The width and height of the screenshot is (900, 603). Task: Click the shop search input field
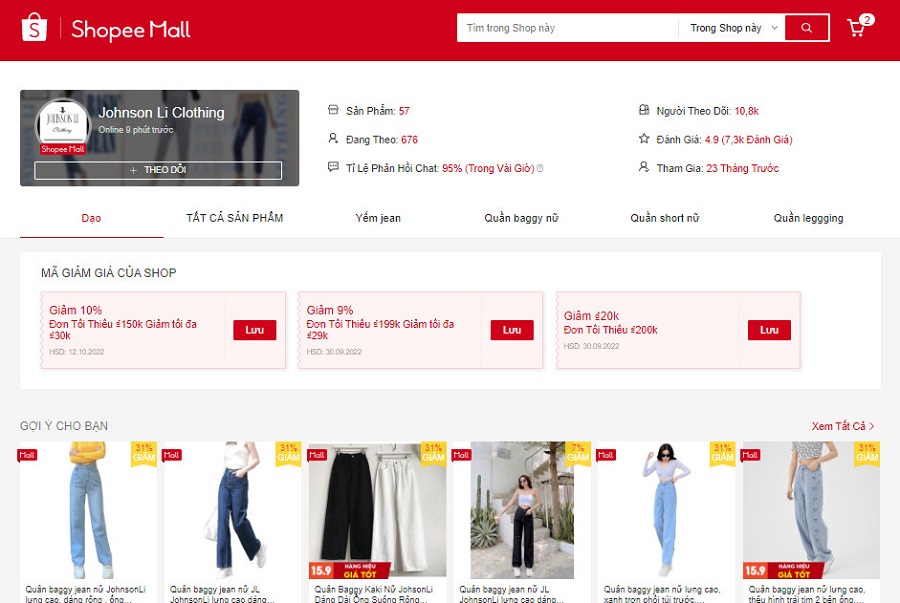pos(567,28)
